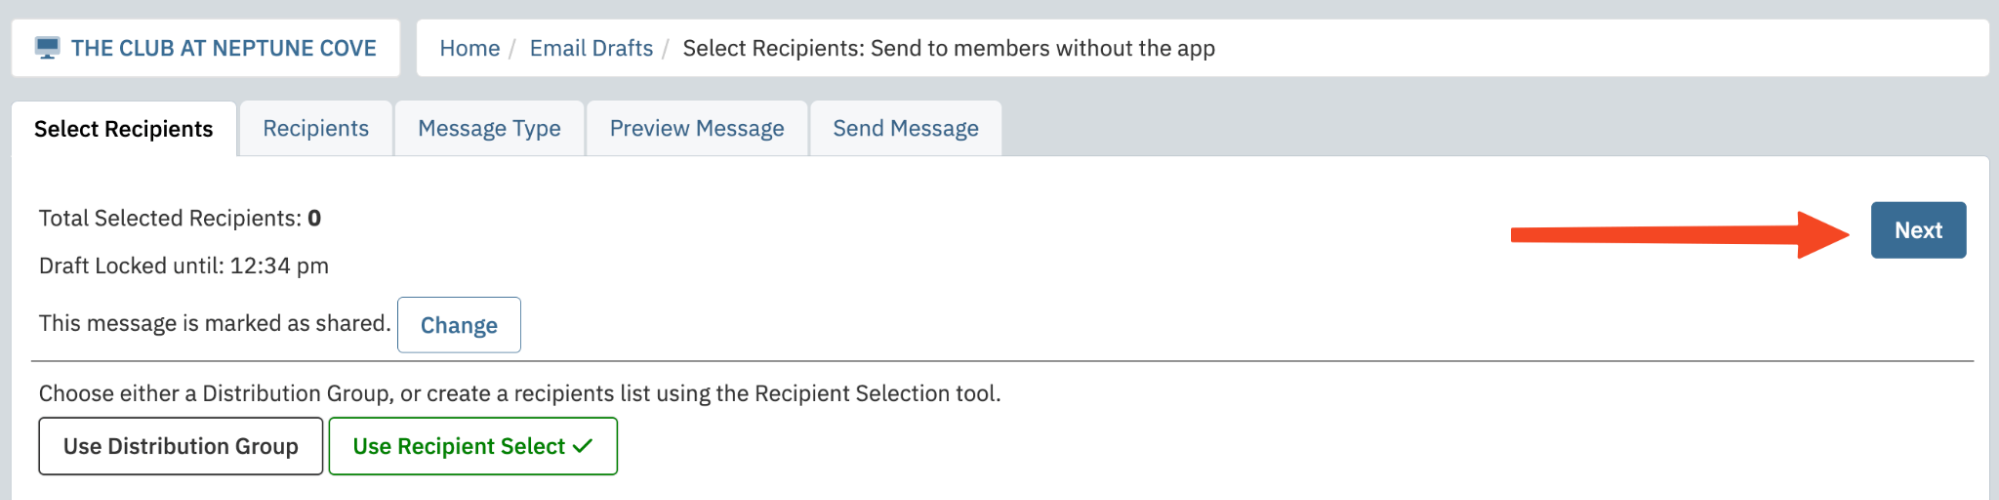Open the Preview Message tab
Screen dimensions: 1999x500
point(697,129)
